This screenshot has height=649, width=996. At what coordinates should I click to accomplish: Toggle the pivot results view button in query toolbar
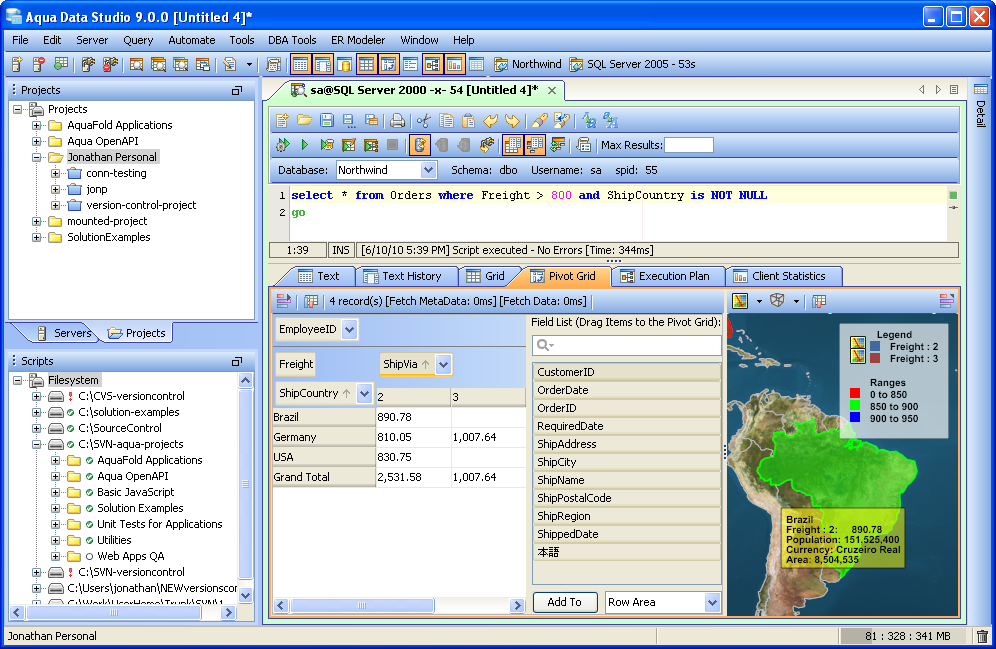click(534, 145)
